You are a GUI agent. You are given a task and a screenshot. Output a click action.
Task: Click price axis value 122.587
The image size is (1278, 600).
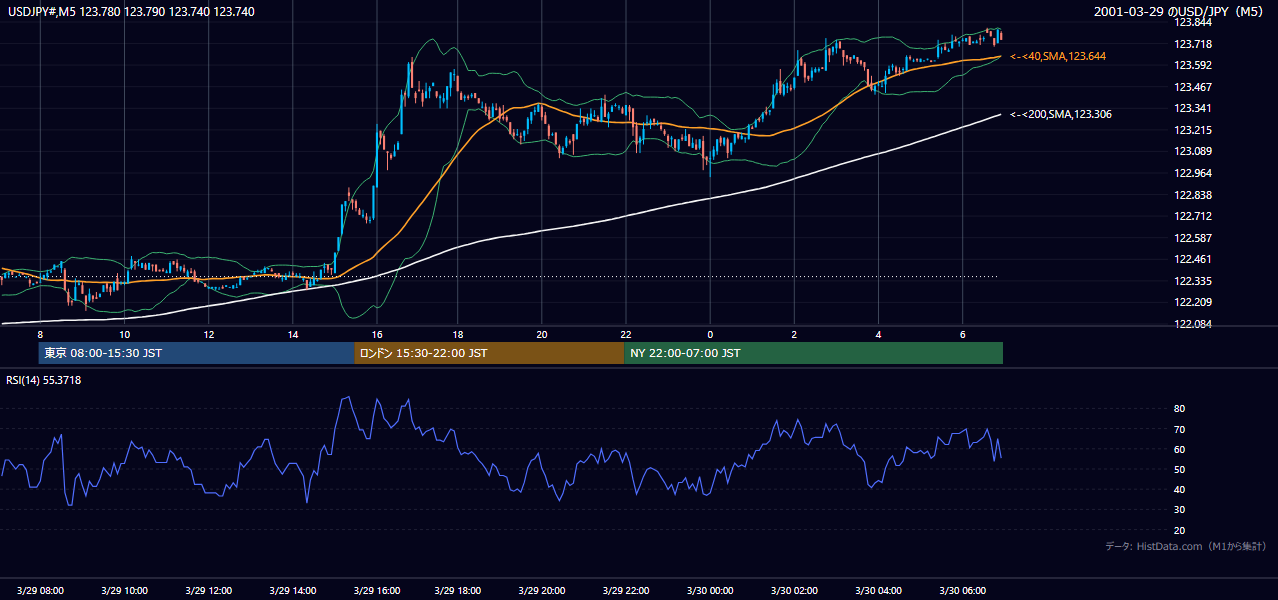(1194, 238)
